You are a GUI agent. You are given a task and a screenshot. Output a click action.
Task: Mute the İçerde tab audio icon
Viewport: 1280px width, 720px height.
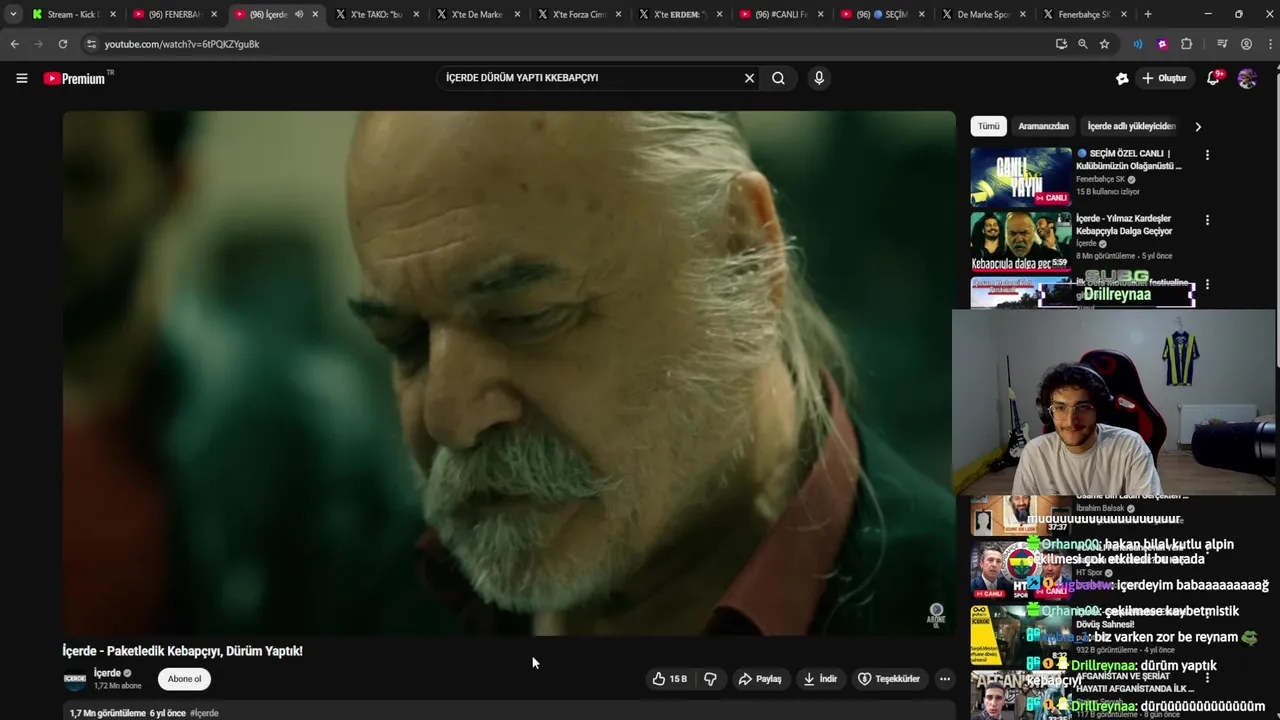(298, 14)
